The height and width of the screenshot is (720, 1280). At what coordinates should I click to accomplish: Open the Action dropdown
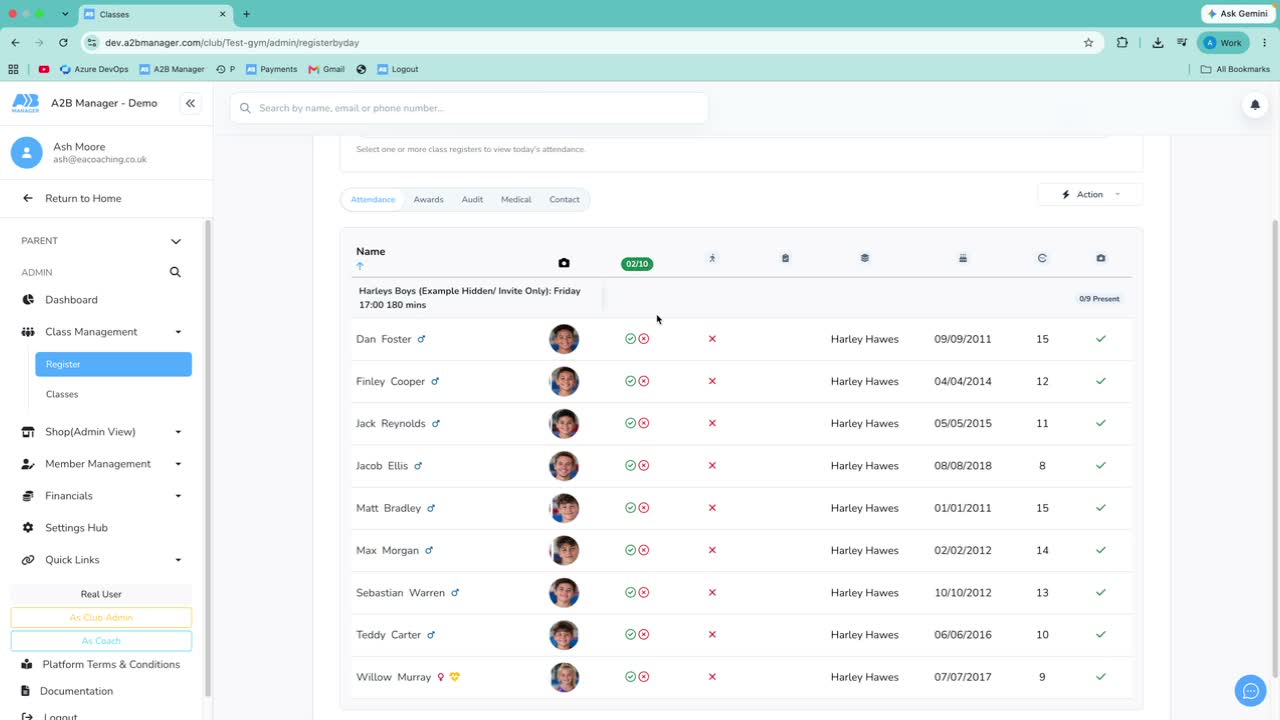(1090, 194)
